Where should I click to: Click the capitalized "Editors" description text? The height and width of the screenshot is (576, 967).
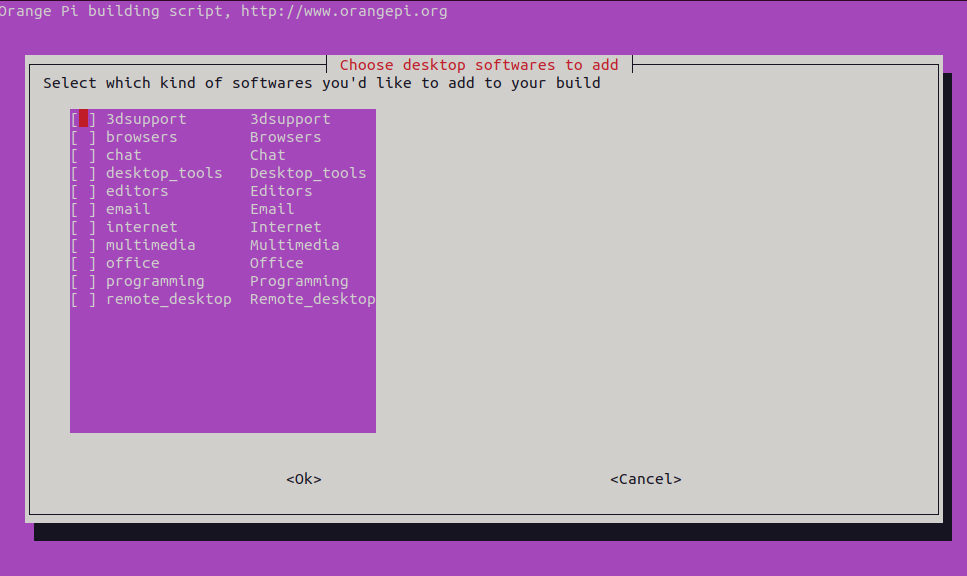coord(281,191)
